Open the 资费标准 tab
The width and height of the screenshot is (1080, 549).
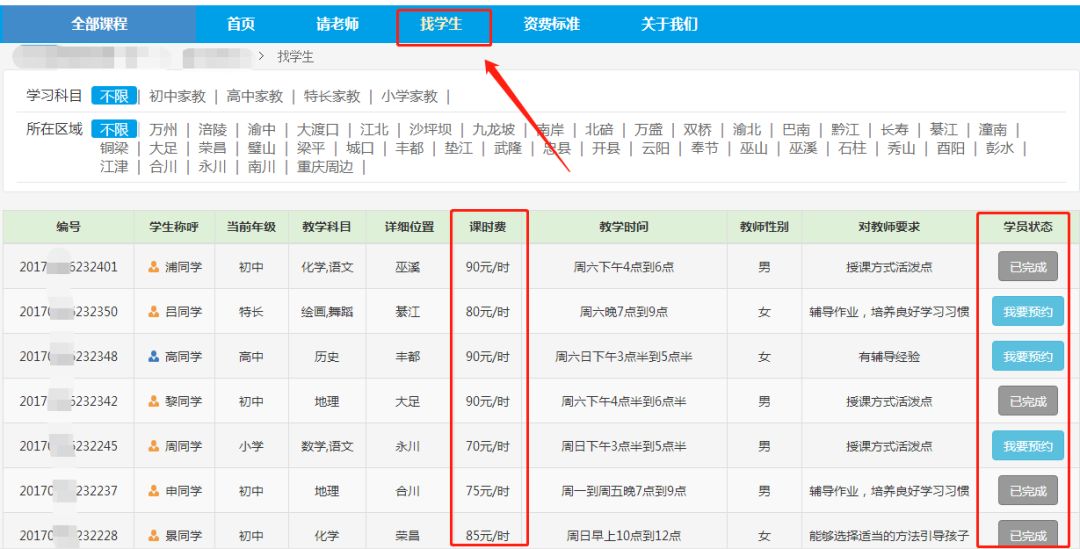(x=551, y=24)
